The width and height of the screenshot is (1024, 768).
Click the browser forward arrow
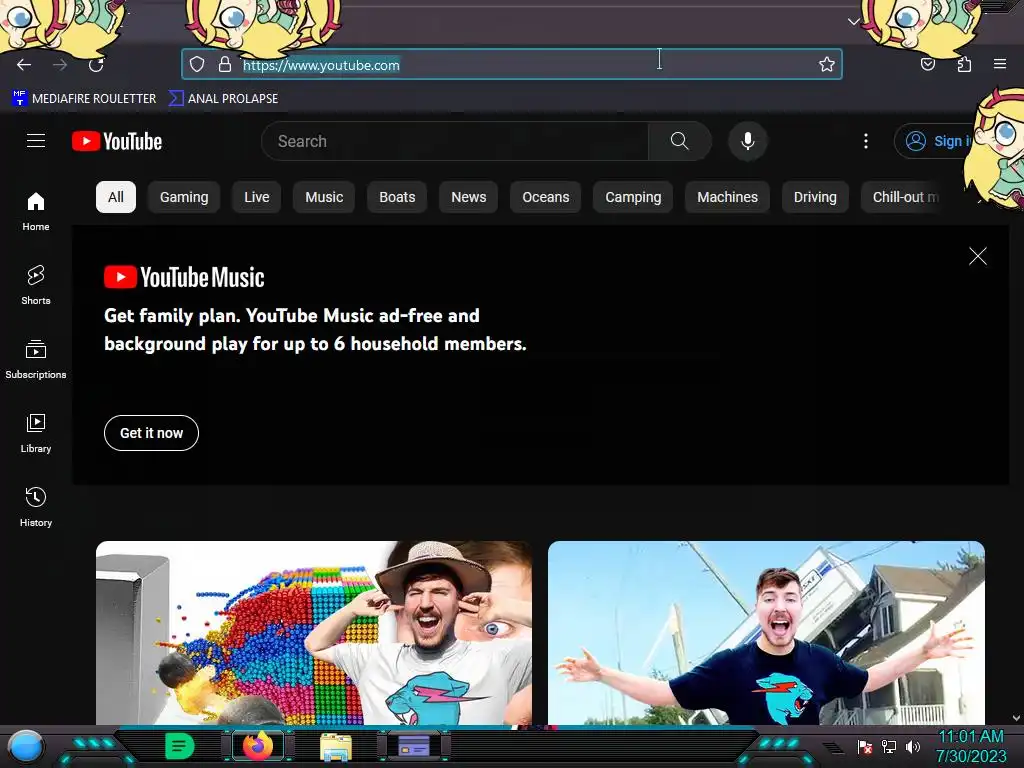point(60,65)
